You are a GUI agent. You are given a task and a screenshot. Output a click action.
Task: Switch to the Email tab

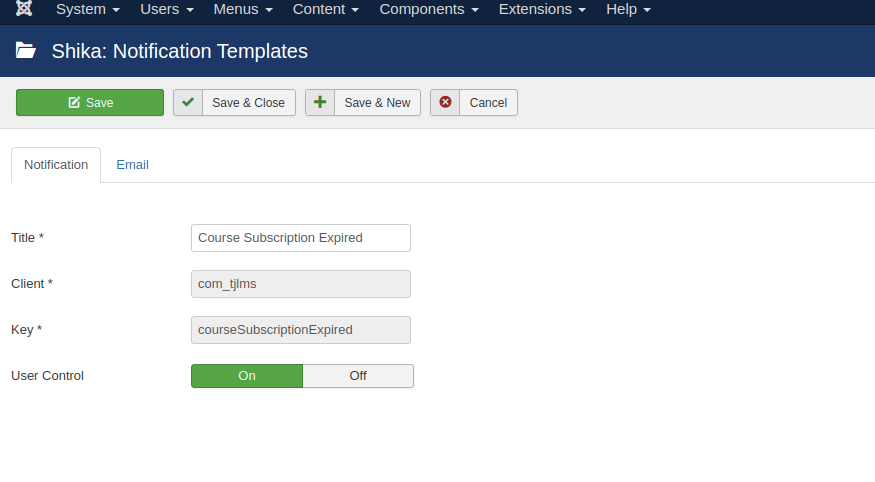[x=132, y=164]
